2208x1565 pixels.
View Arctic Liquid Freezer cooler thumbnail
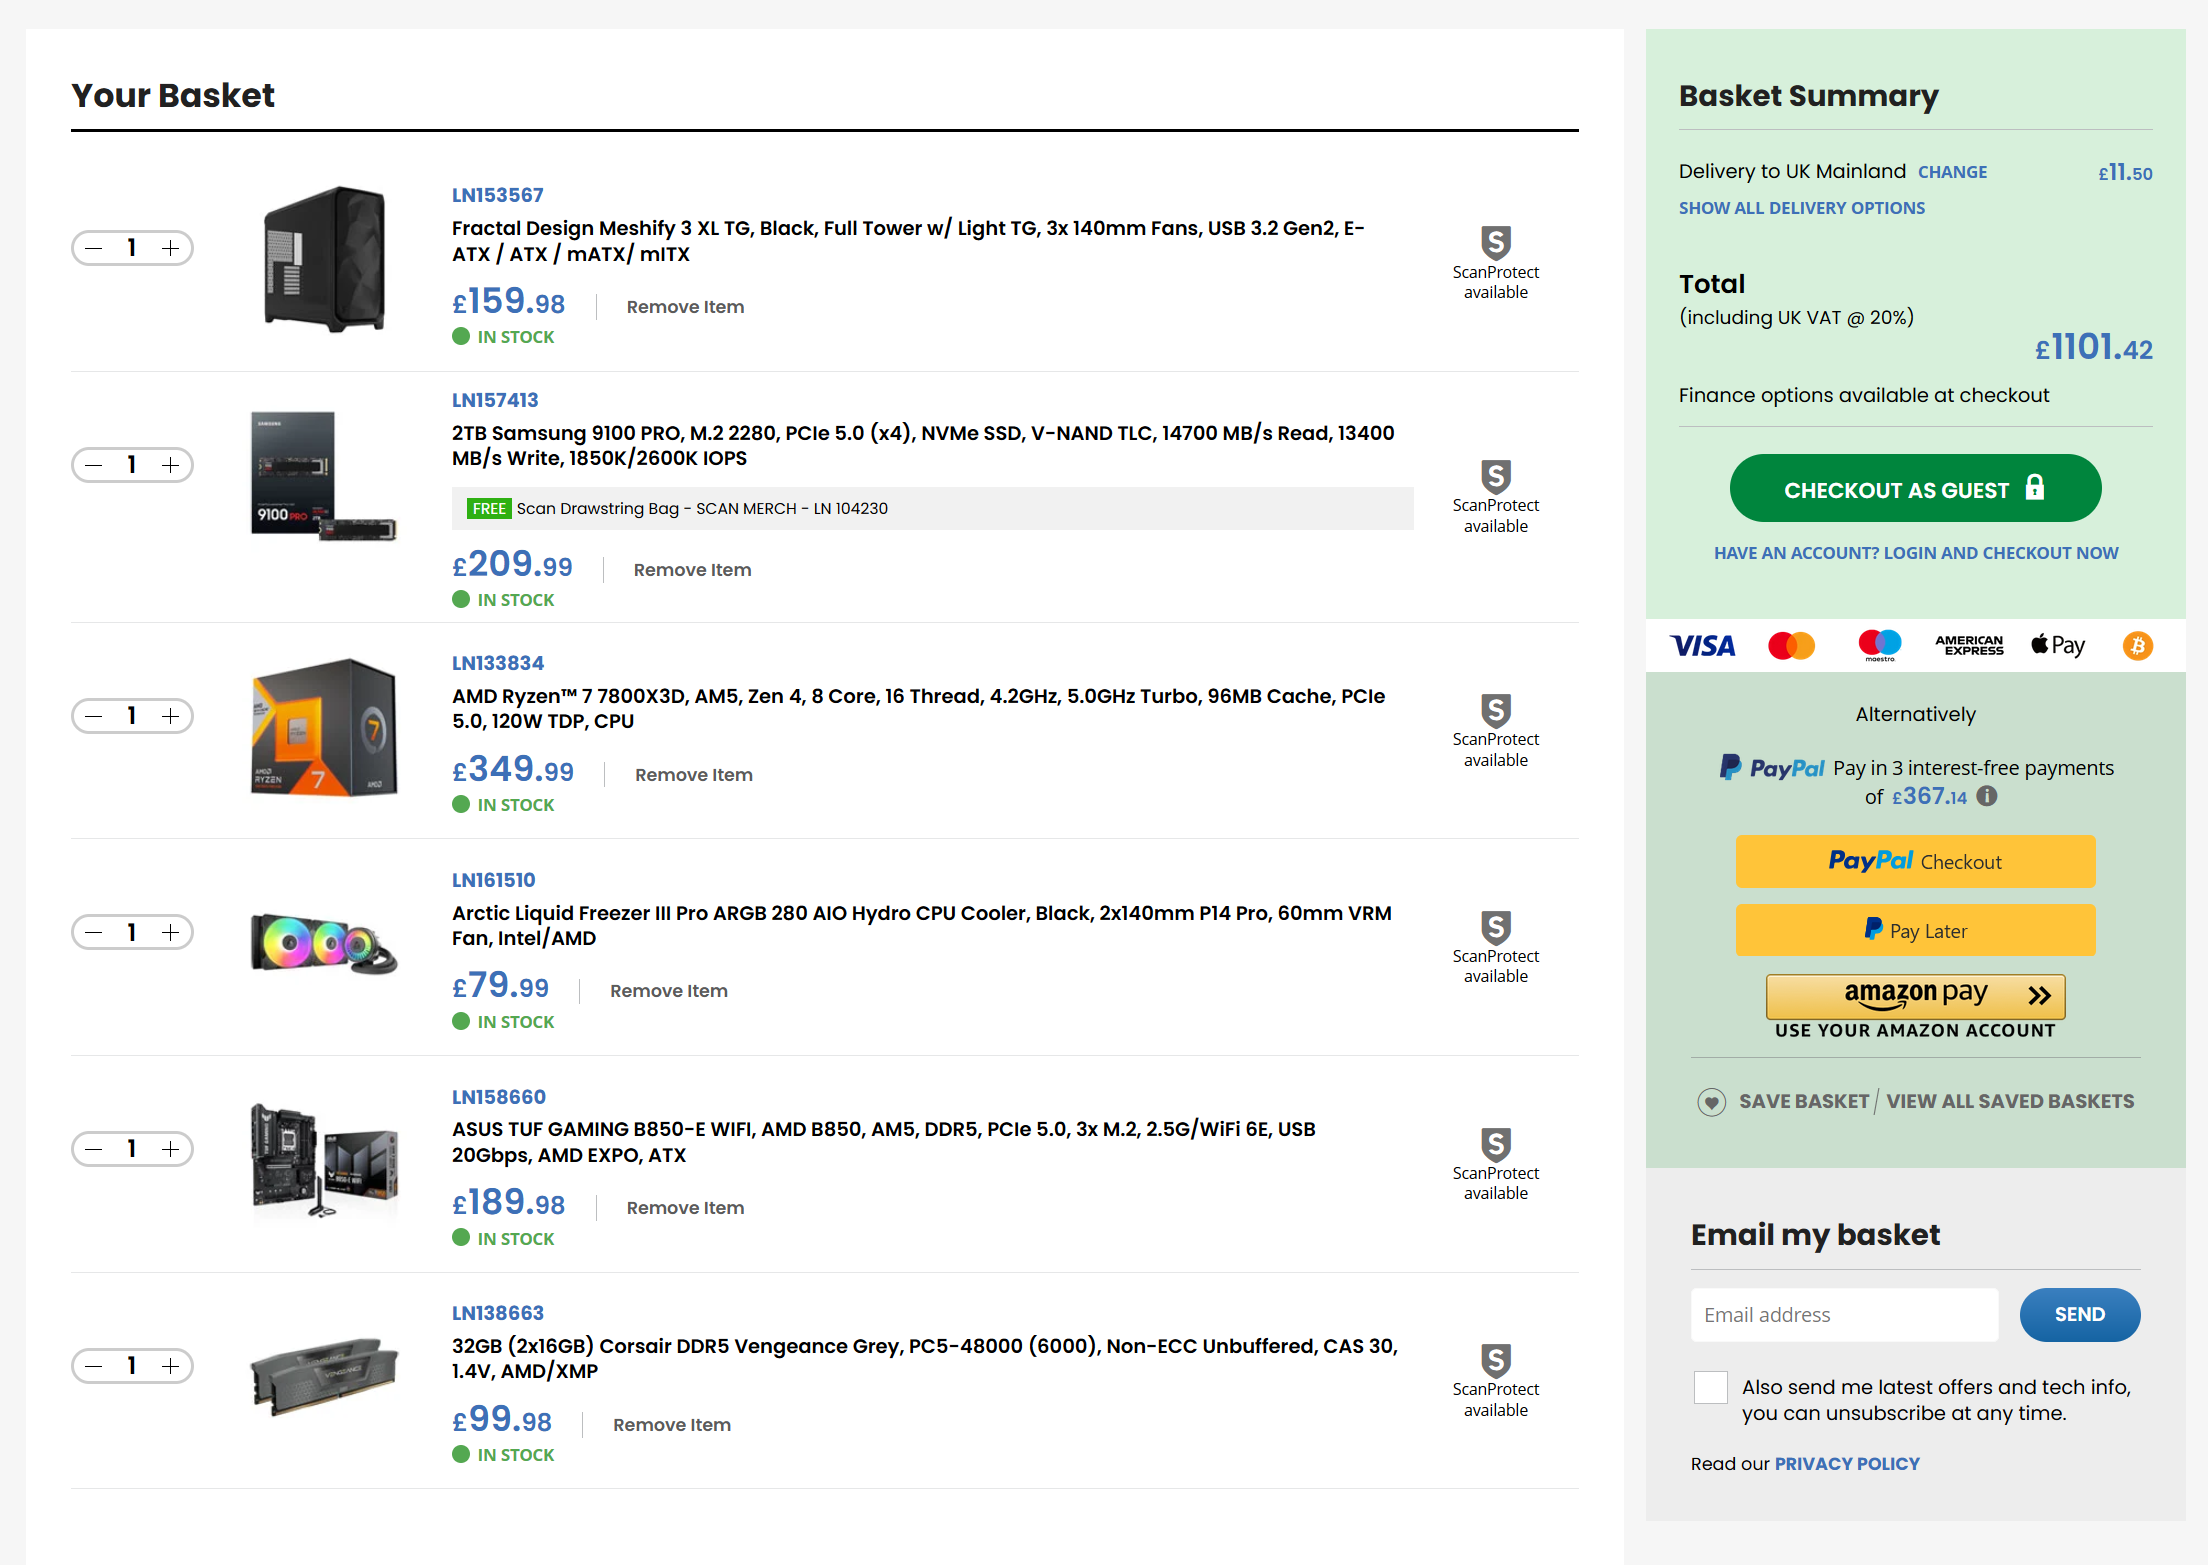(324, 943)
